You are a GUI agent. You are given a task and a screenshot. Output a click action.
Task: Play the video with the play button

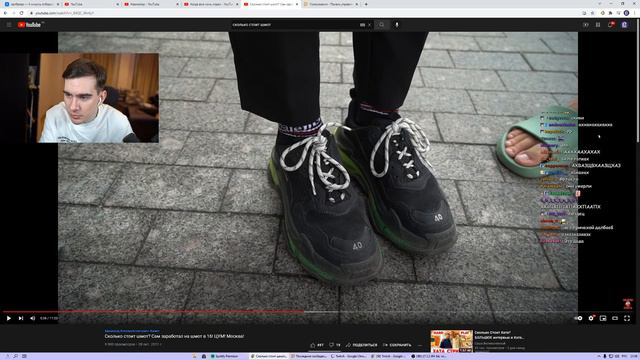pyautogui.click(x=9, y=318)
